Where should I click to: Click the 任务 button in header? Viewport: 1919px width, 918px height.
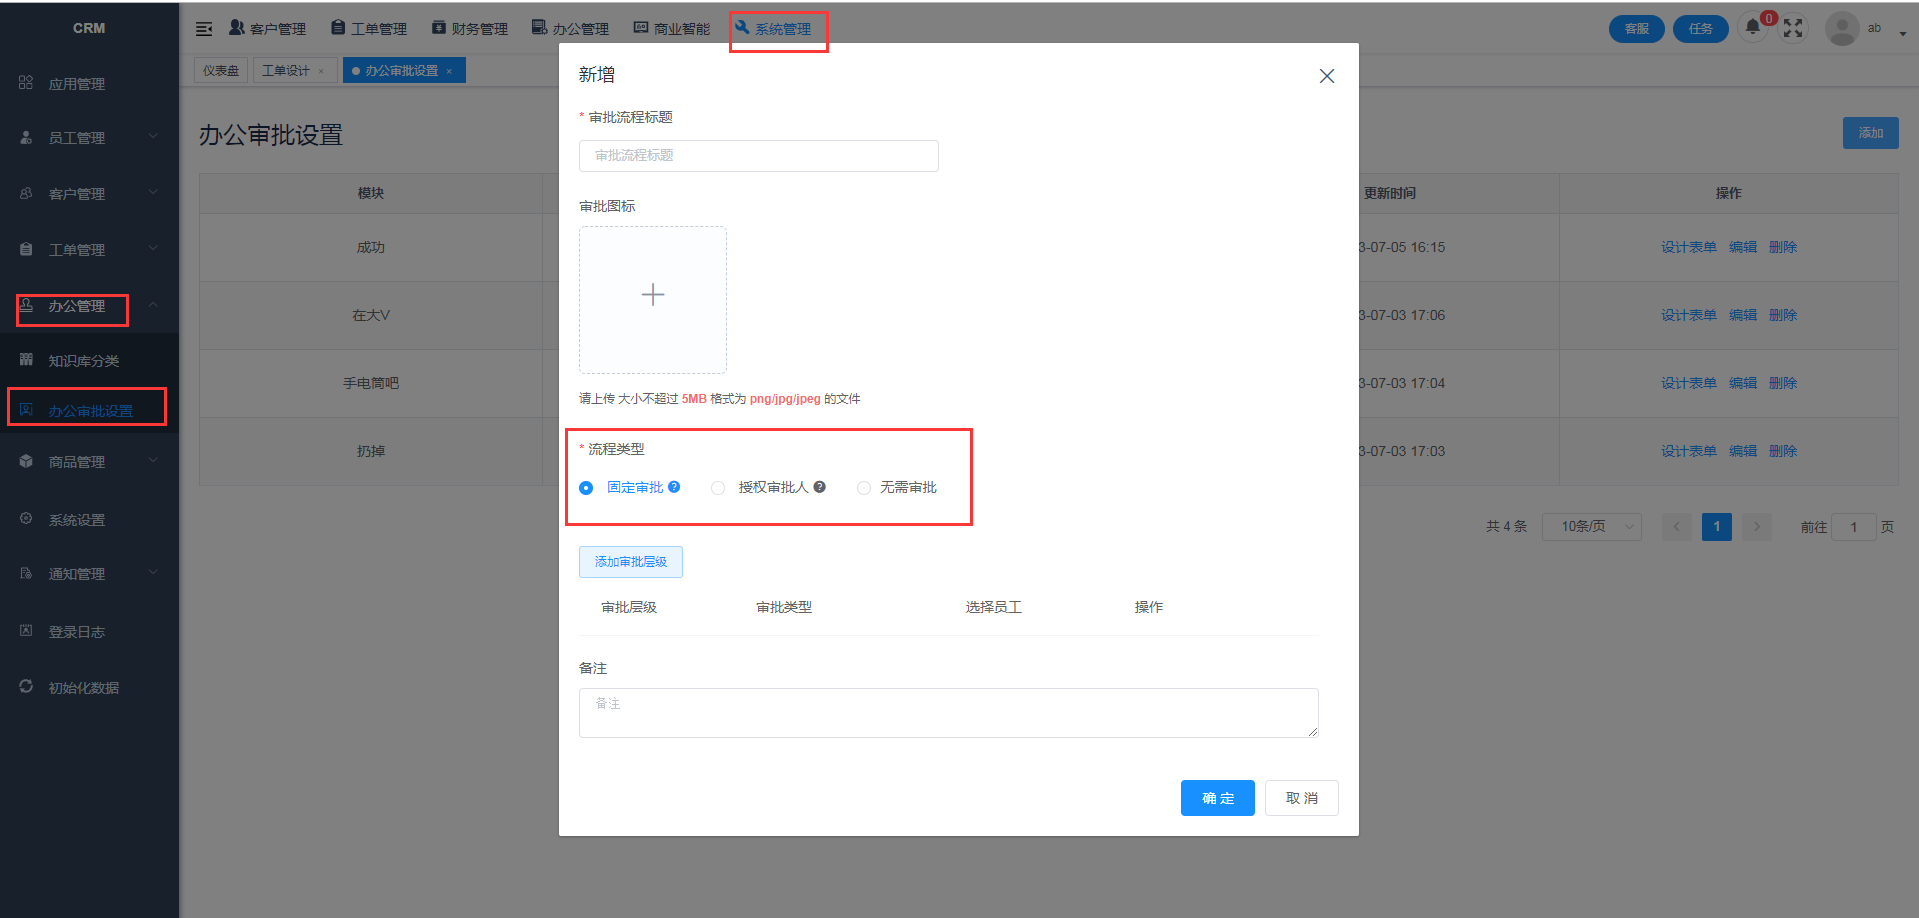click(1701, 29)
